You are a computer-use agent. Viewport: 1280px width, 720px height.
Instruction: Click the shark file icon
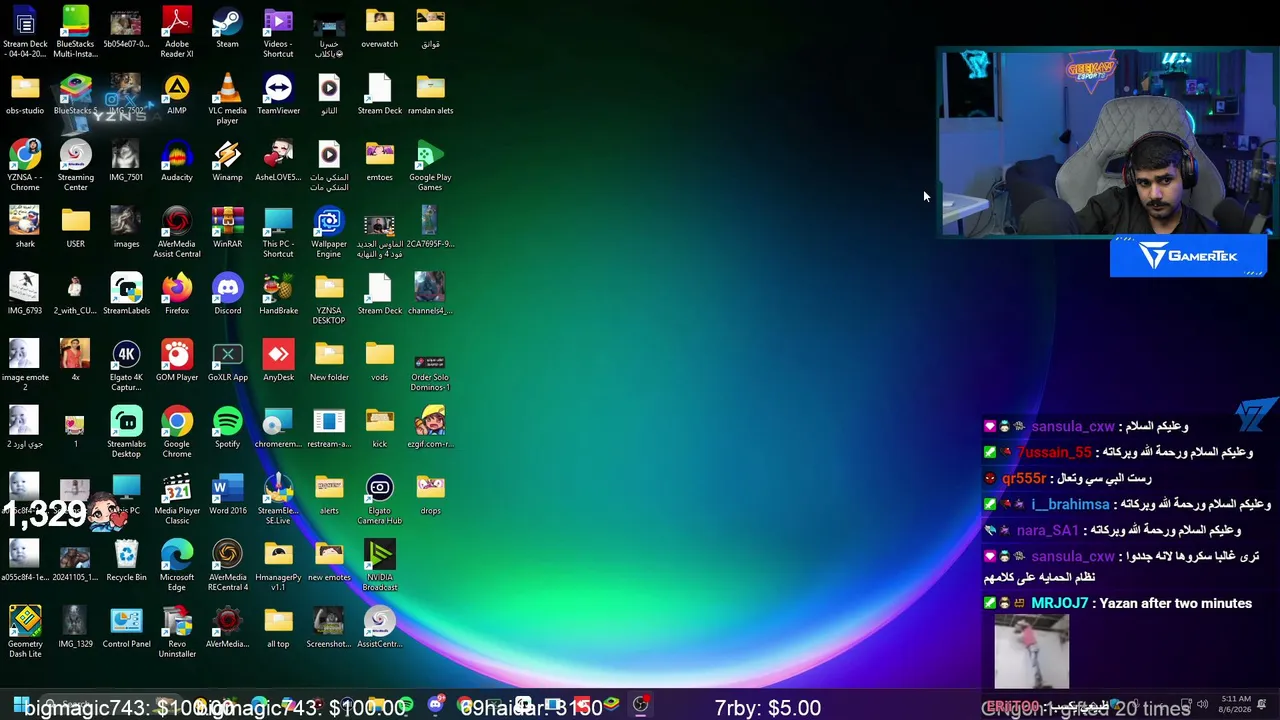pyautogui.click(x=25, y=227)
